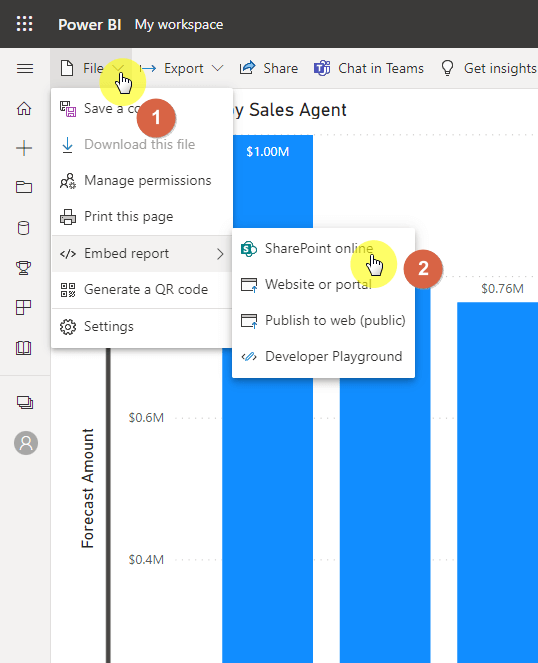Click the My workspace avatar icon
This screenshot has height=663, width=538.
point(26,443)
